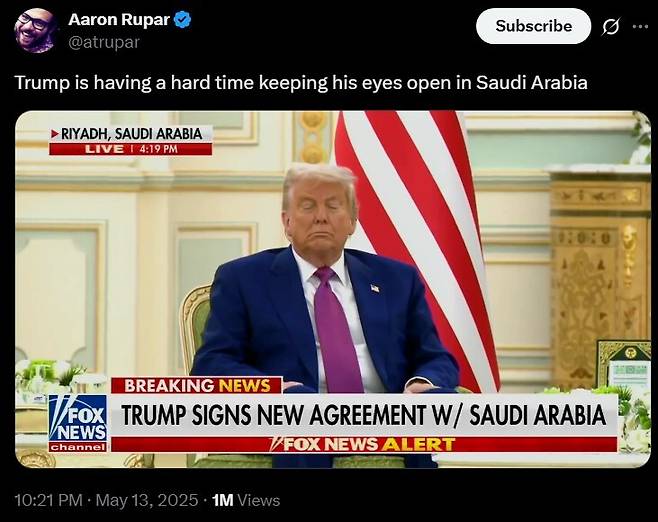Play the embedded video by clicking the purple tie
This screenshot has width=658, height=522.
[337, 329]
